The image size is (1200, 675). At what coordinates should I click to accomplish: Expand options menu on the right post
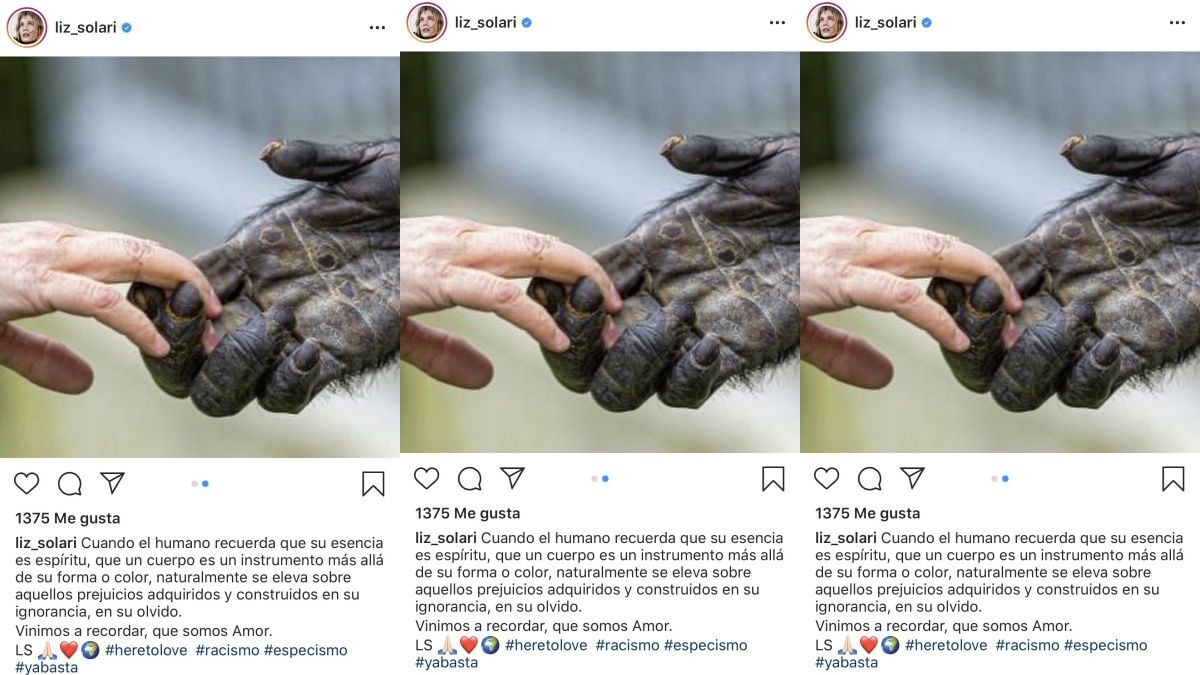(x=1177, y=23)
